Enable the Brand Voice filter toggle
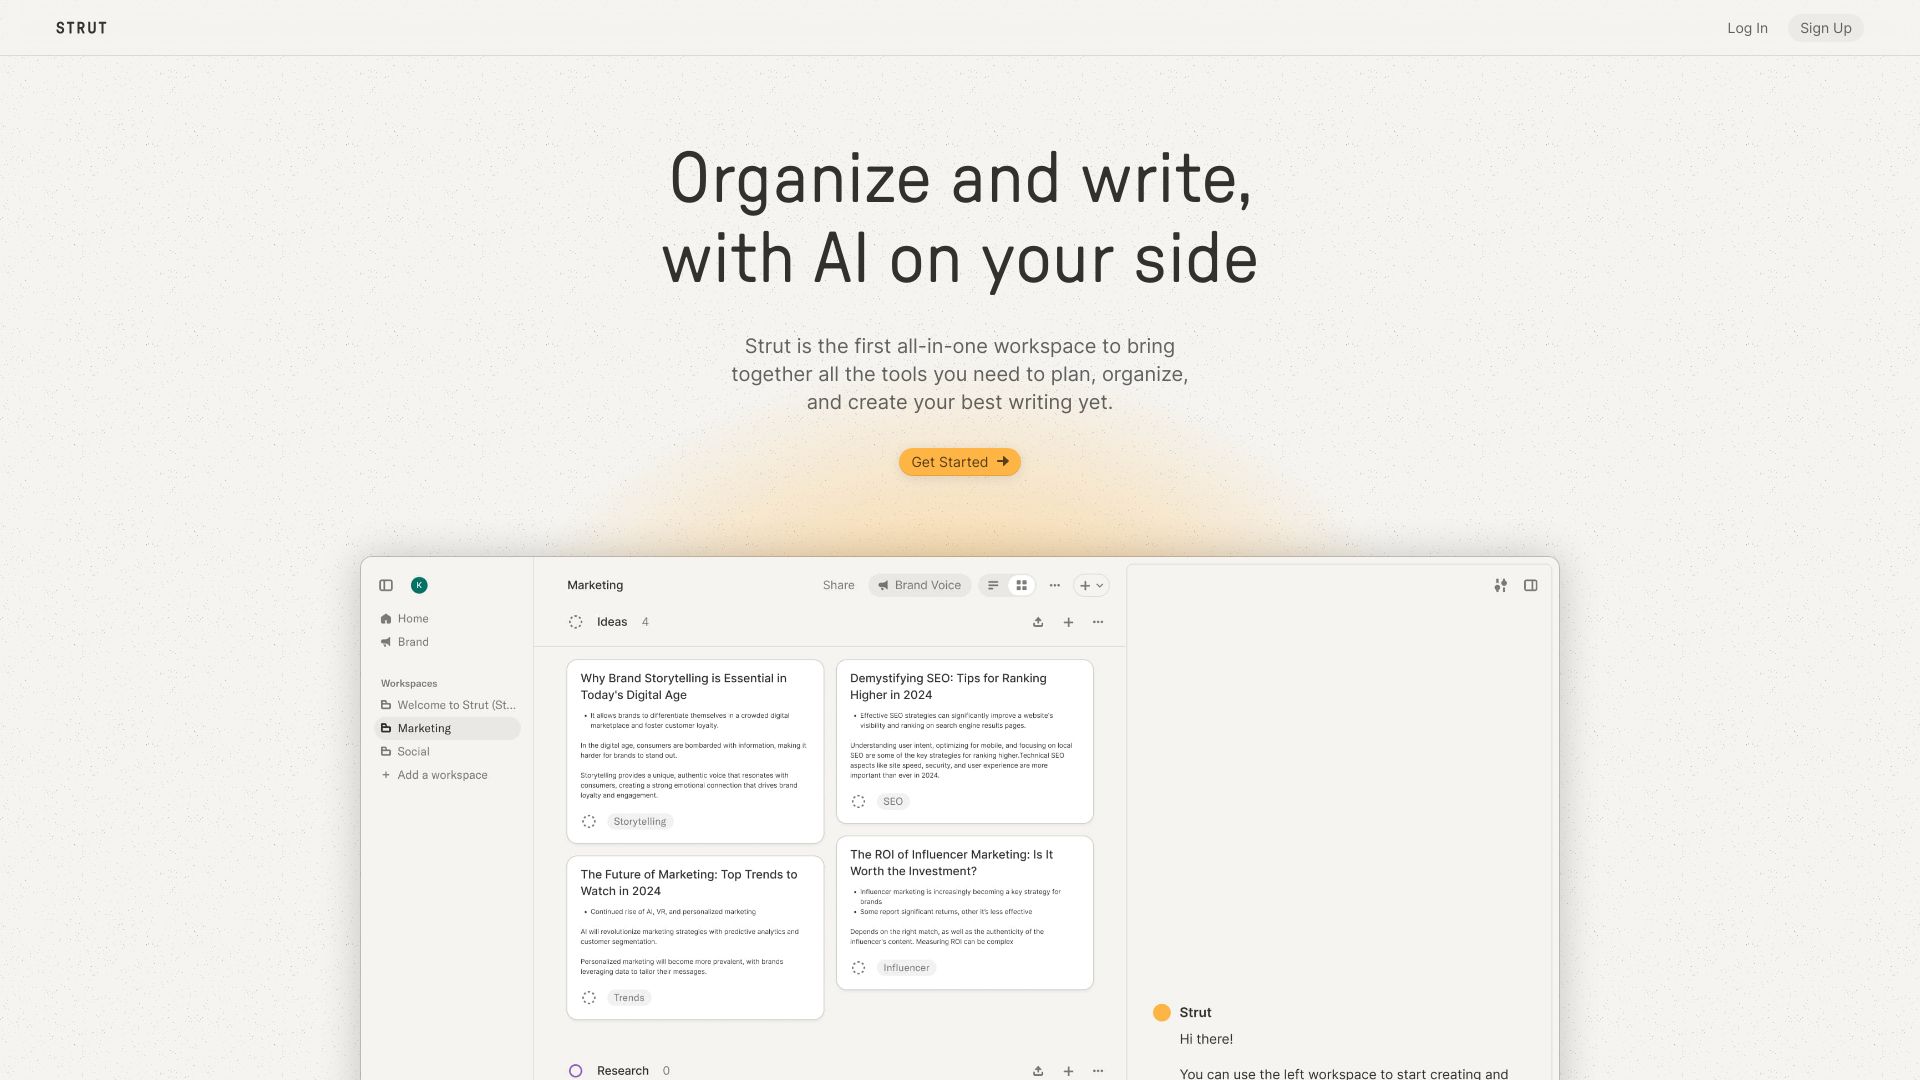Viewport: 1920px width, 1080px height. click(919, 584)
